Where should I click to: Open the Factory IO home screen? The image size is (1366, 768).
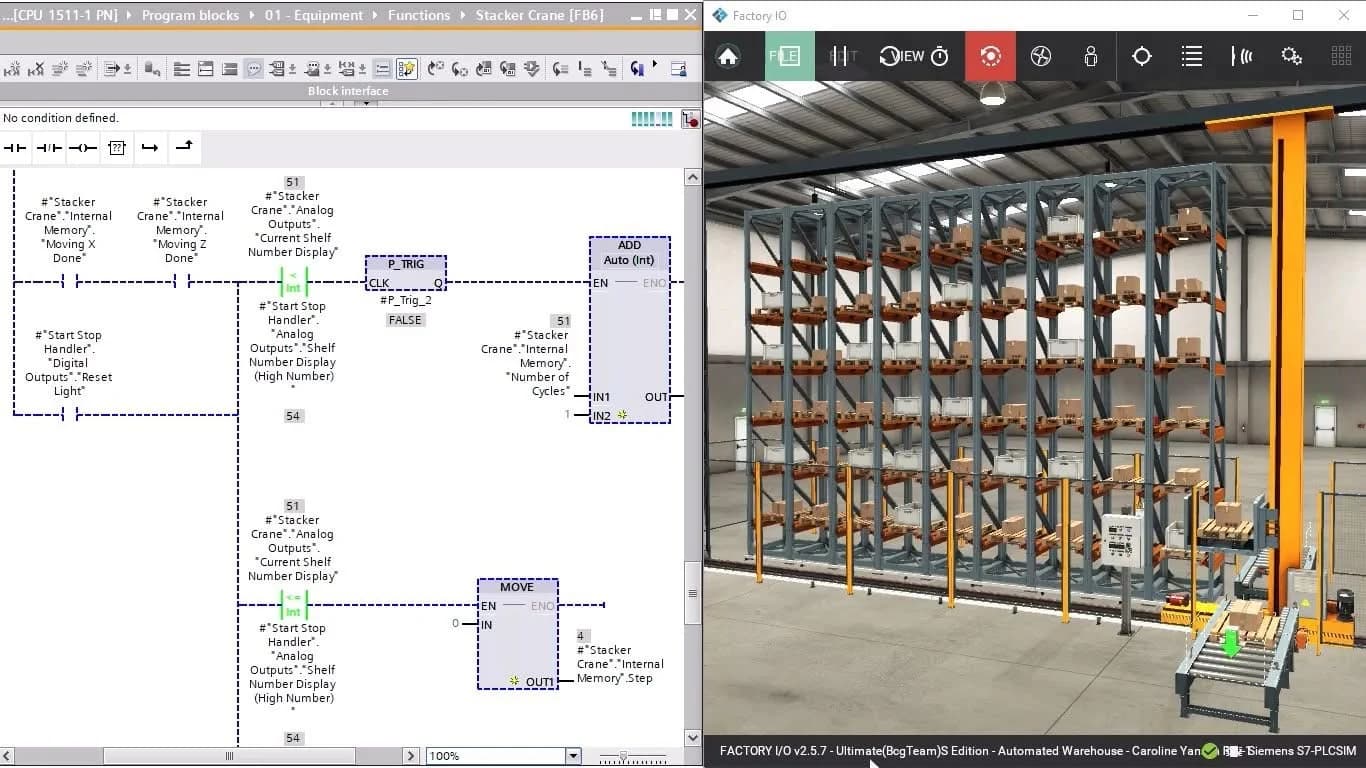728,56
